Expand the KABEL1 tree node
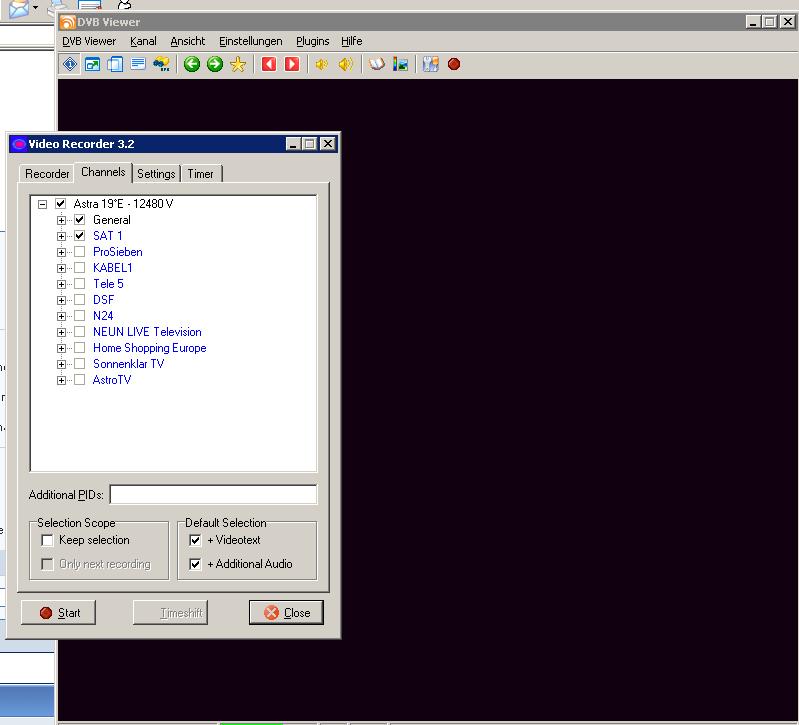Image resolution: width=799 pixels, height=725 pixels. (x=61, y=268)
